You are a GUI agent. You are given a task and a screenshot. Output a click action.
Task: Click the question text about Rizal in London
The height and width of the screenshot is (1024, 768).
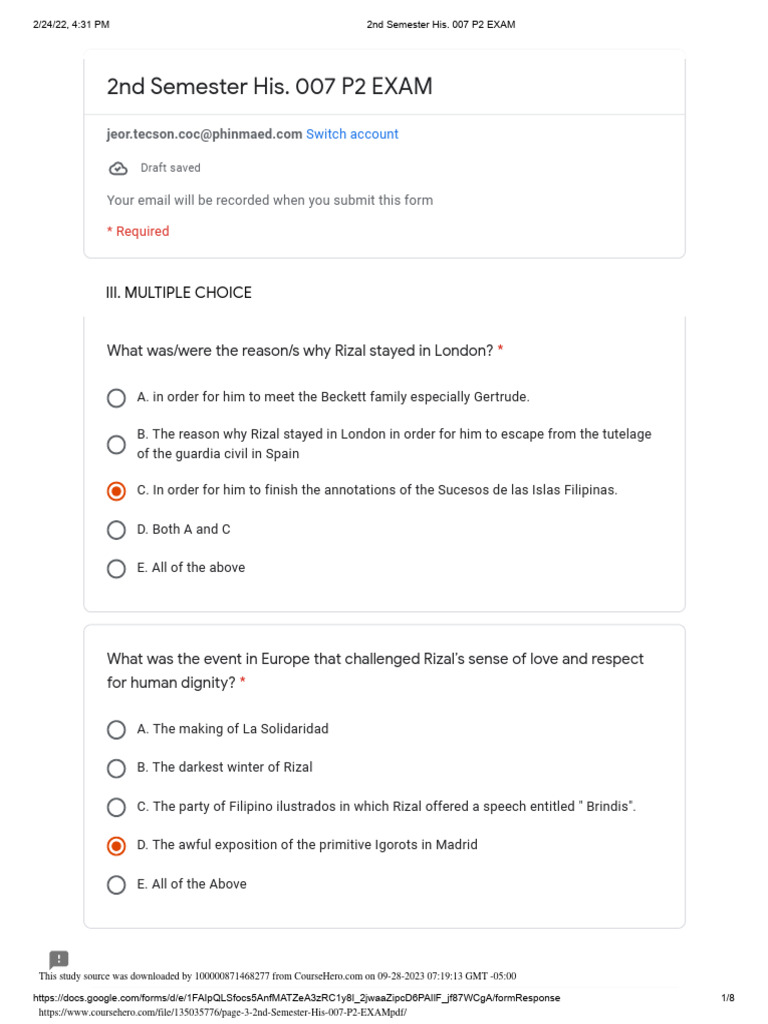click(x=300, y=351)
